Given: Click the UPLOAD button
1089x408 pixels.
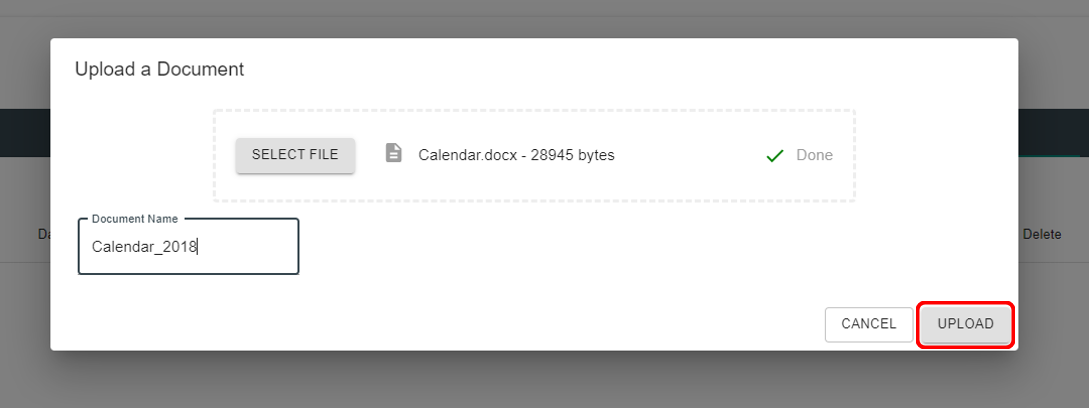Looking at the screenshot, I should (x=965, y=324).
